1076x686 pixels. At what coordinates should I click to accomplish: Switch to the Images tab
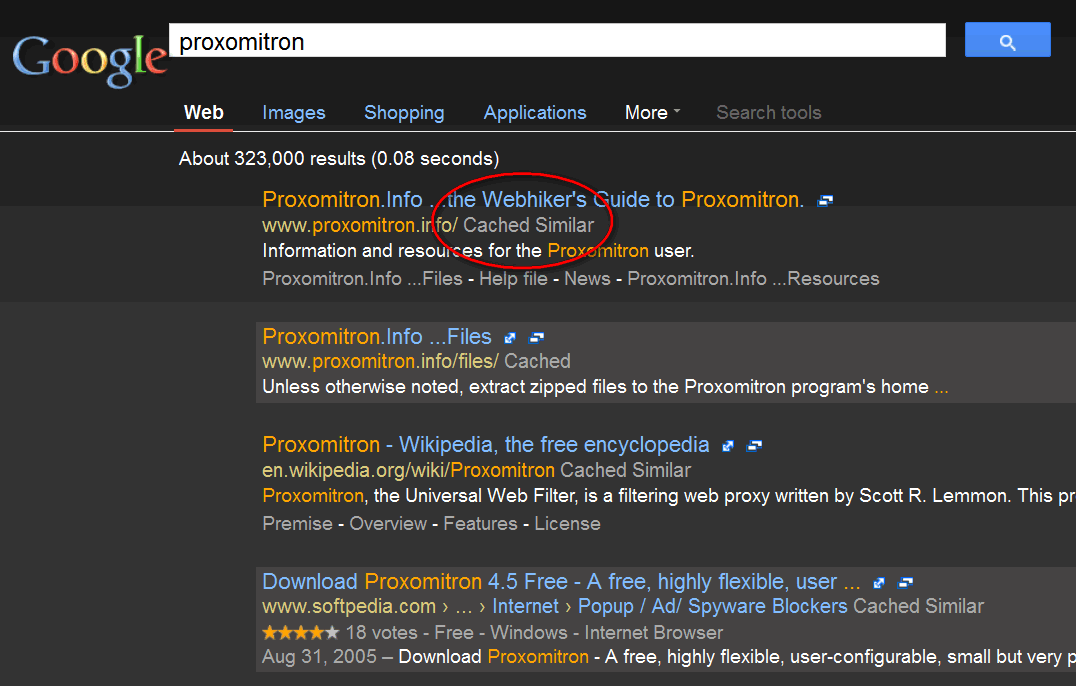pos(293,113)
